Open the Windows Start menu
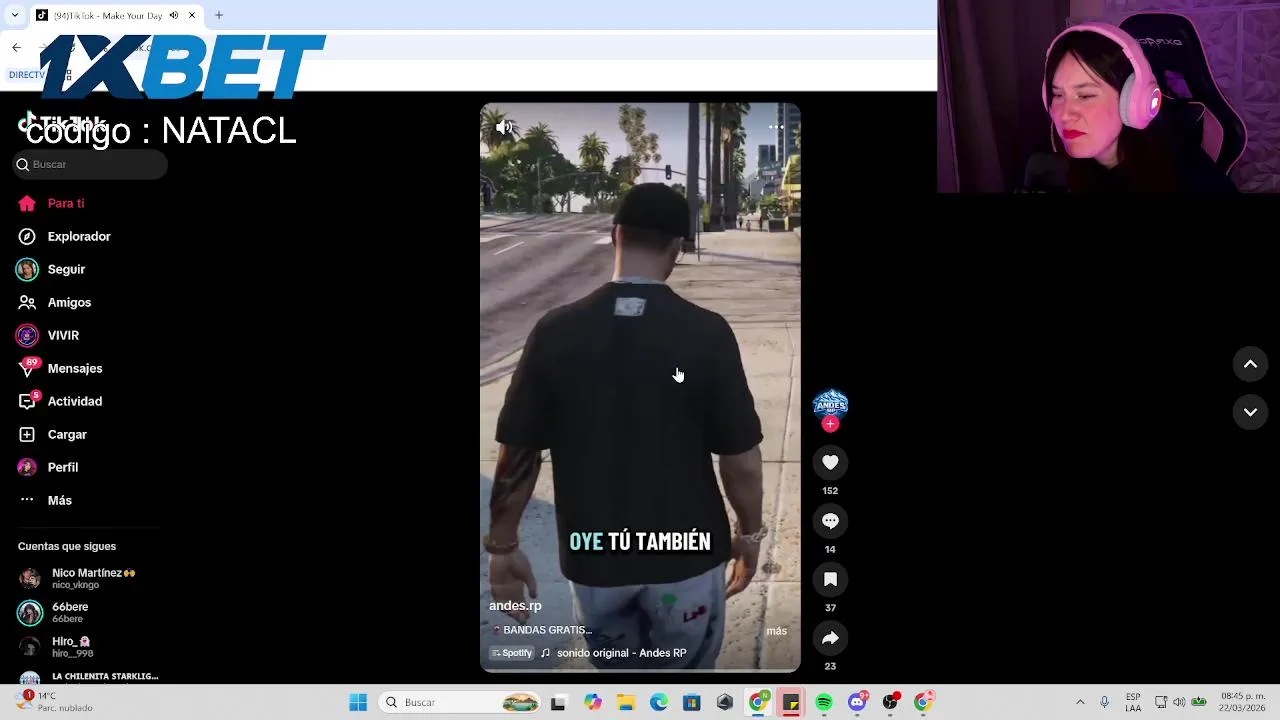 point(358,702)
